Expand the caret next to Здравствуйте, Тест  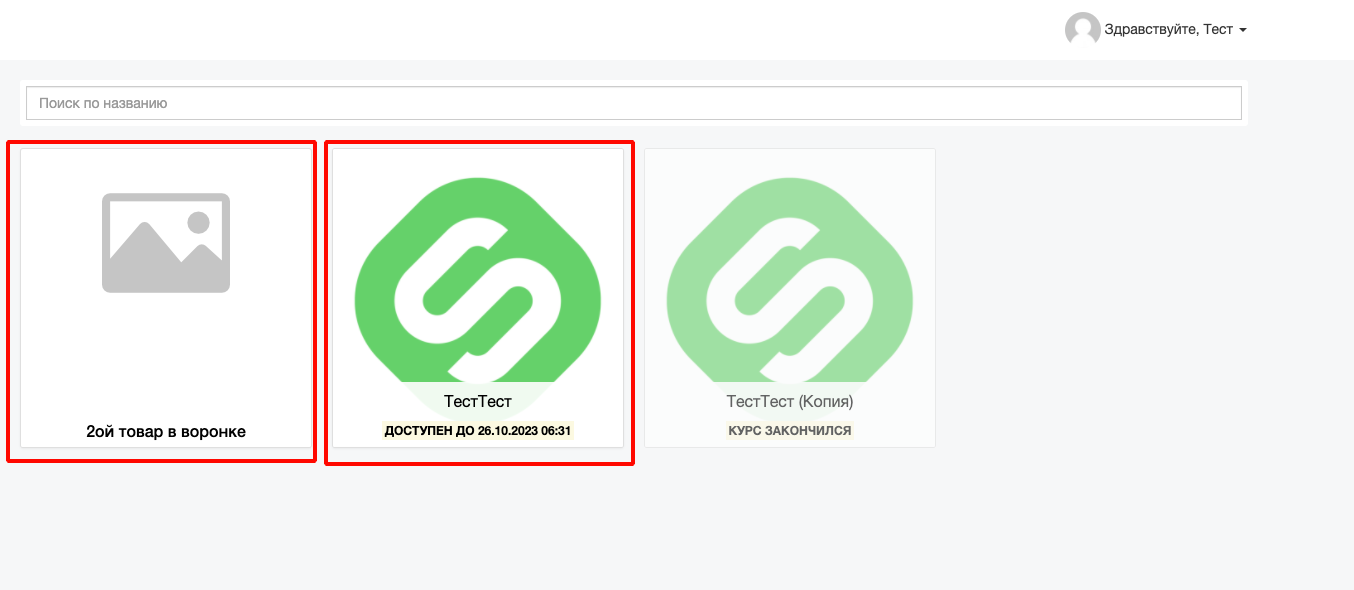1243,31
